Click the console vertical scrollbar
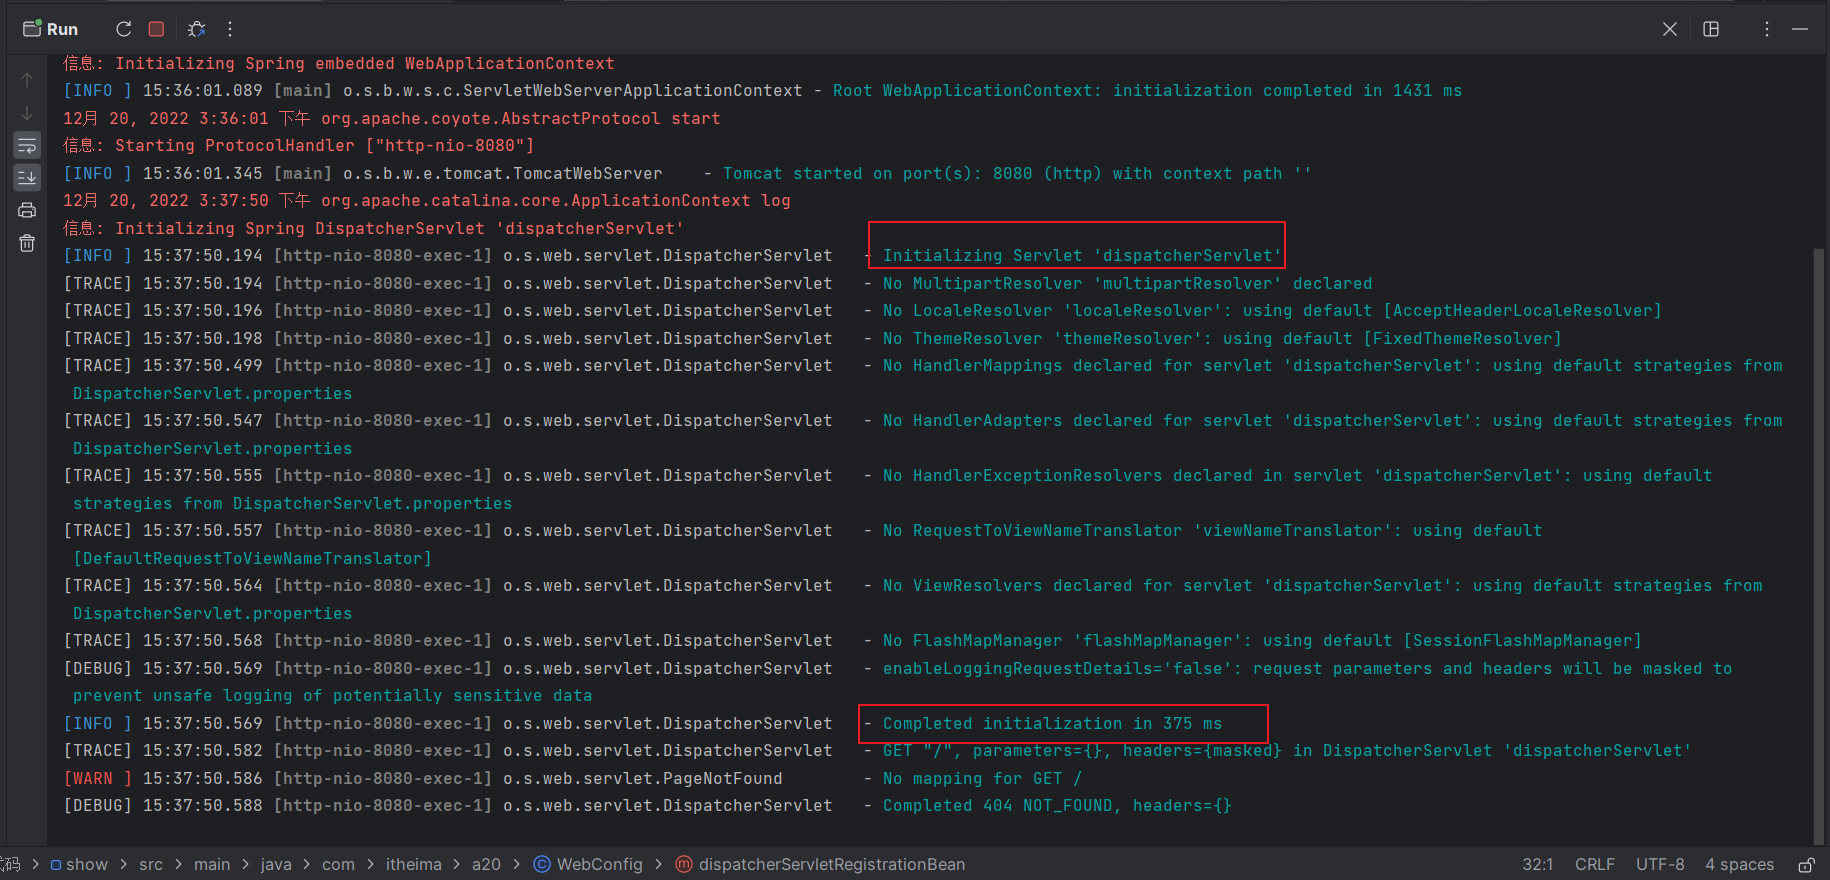1830x880 pixels. click(1818, 545)
